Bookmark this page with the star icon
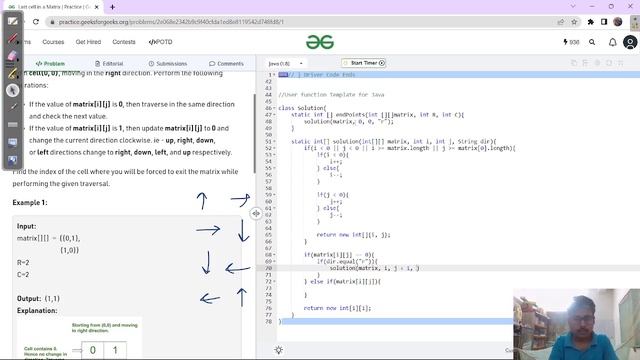640x360 pixels. [x=574, y=22]
